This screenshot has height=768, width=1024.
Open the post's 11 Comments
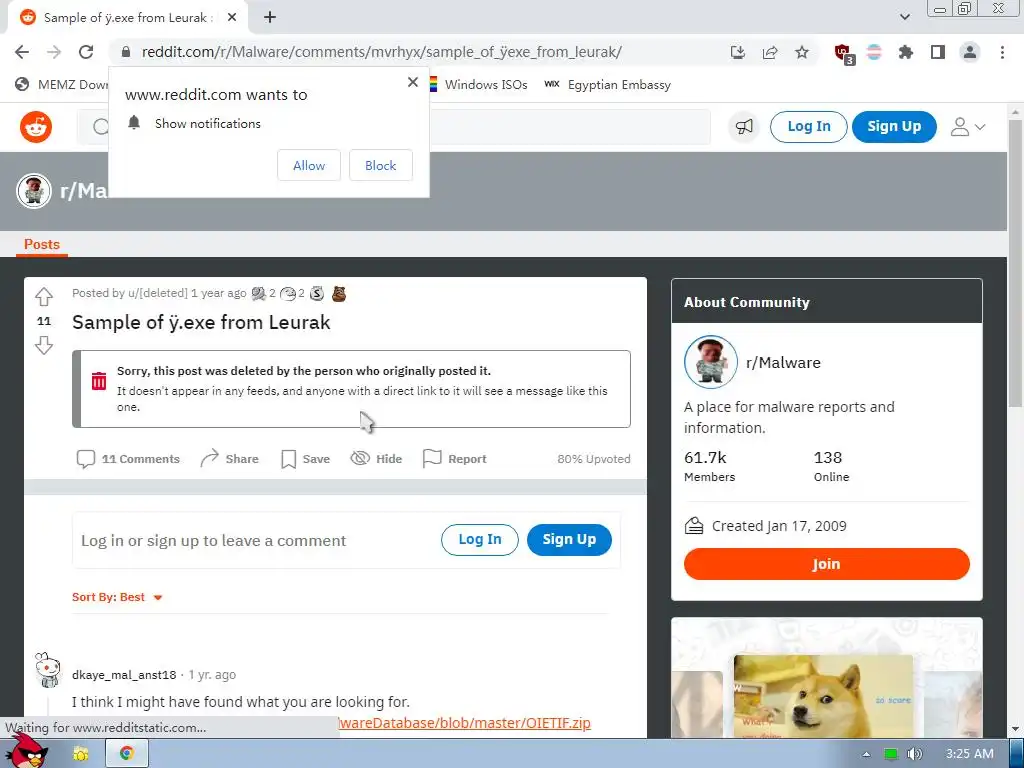[128, 459]
